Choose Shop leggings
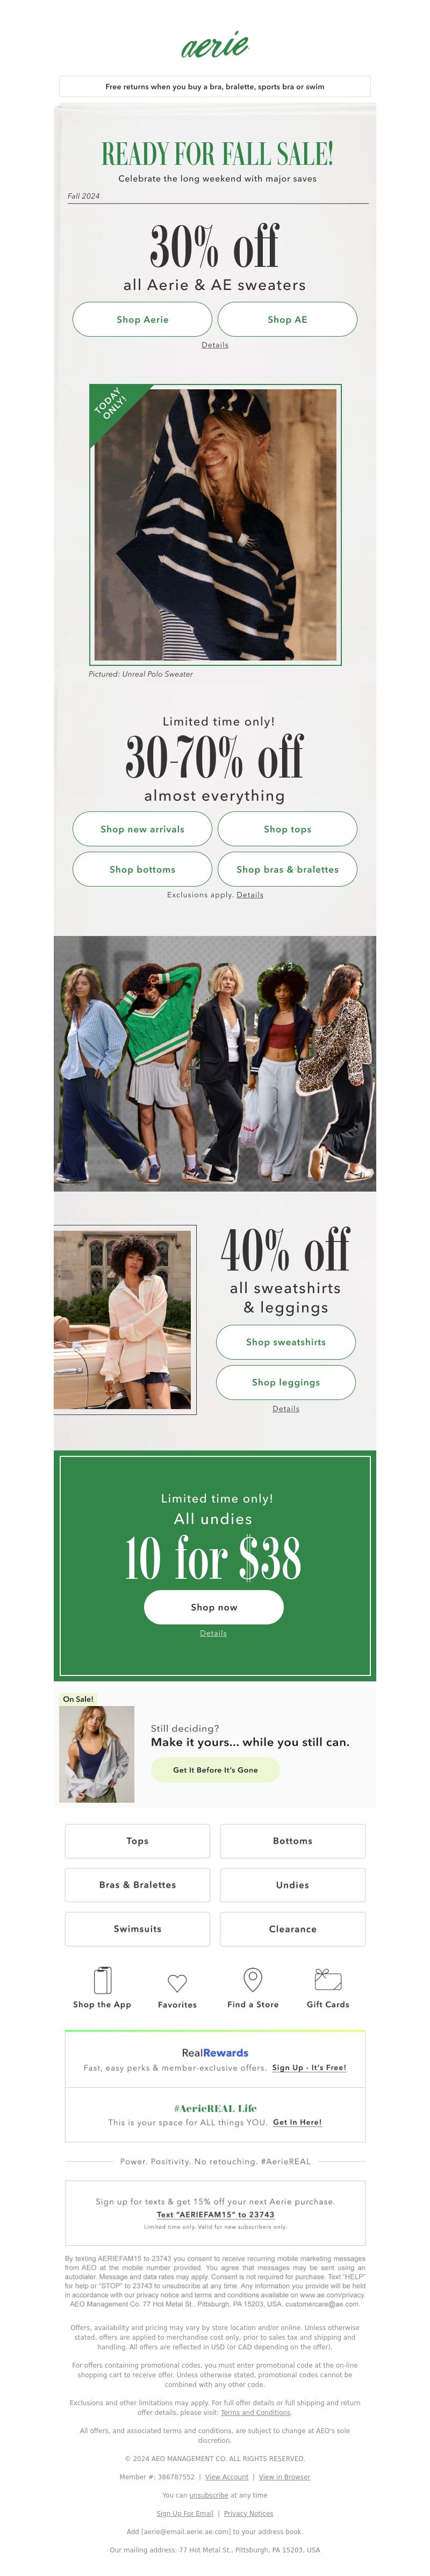 [286, 1382]
